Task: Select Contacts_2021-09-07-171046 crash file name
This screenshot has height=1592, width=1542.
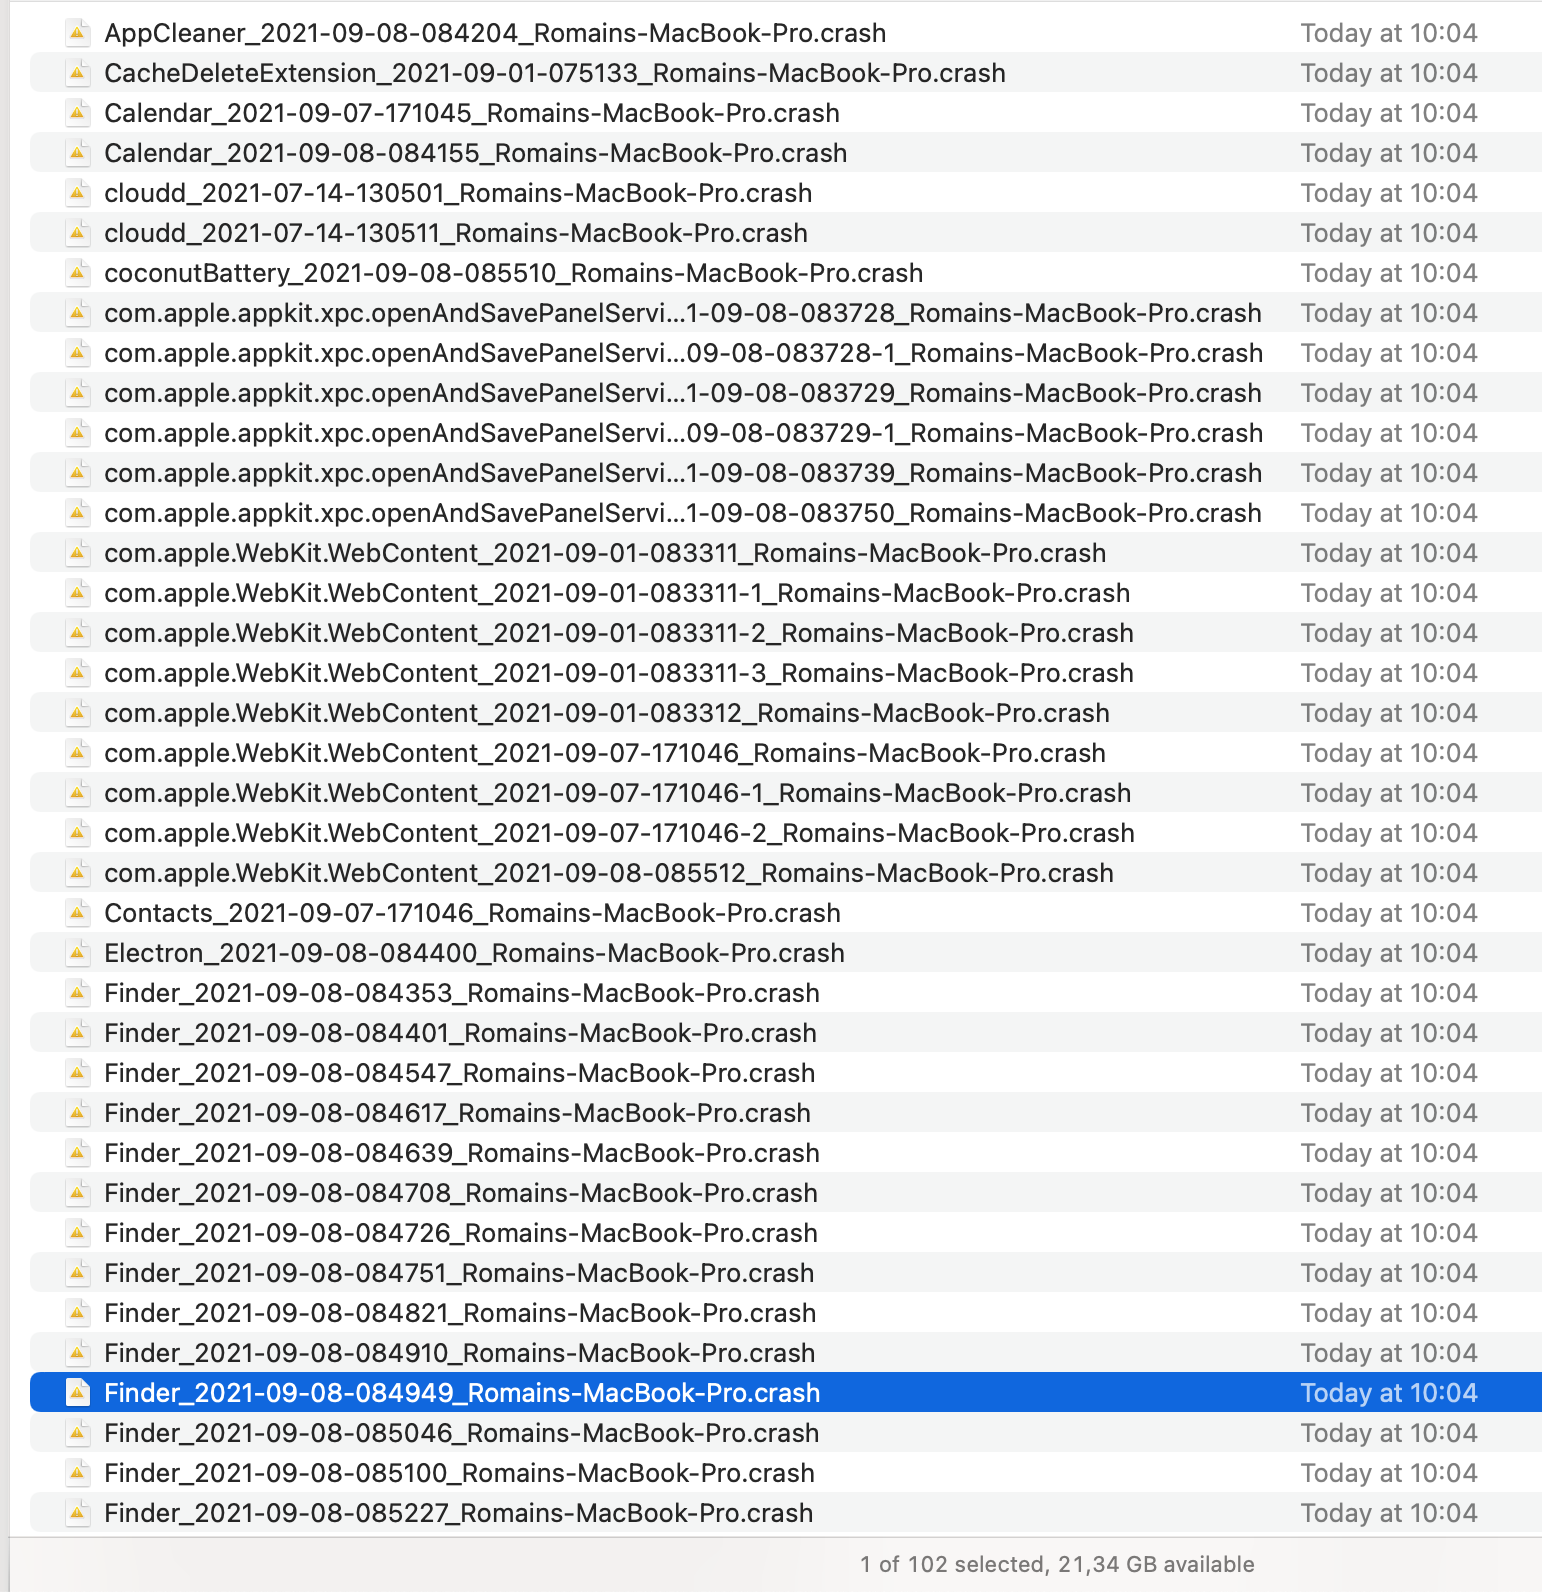Action: click(x=472, y=913)
